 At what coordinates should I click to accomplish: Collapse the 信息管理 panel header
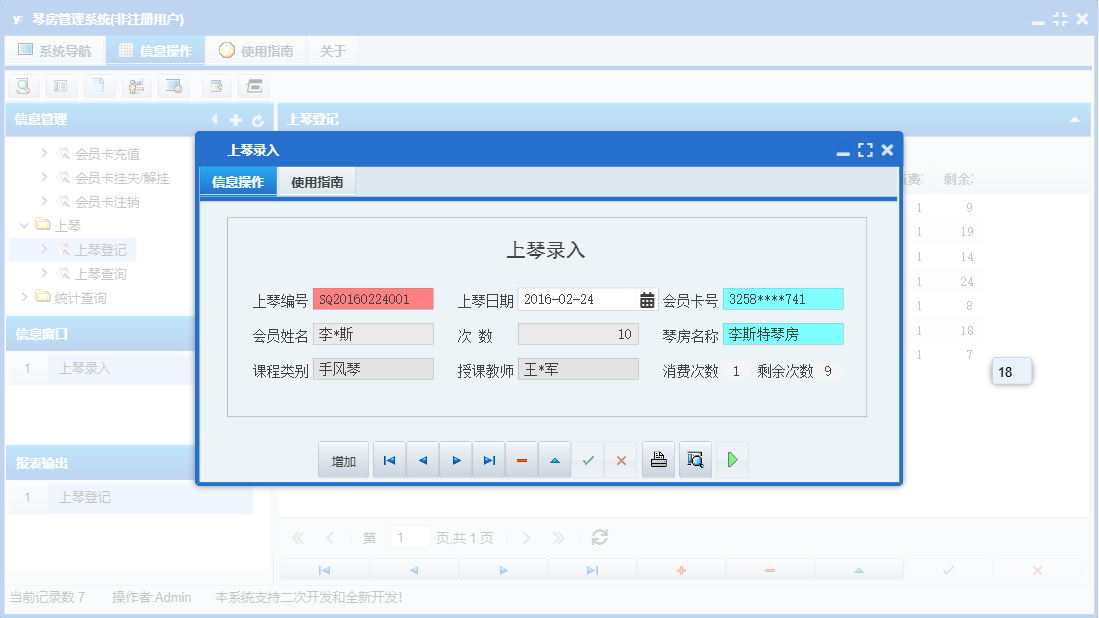pyautogui.click(x=214, y=118)
